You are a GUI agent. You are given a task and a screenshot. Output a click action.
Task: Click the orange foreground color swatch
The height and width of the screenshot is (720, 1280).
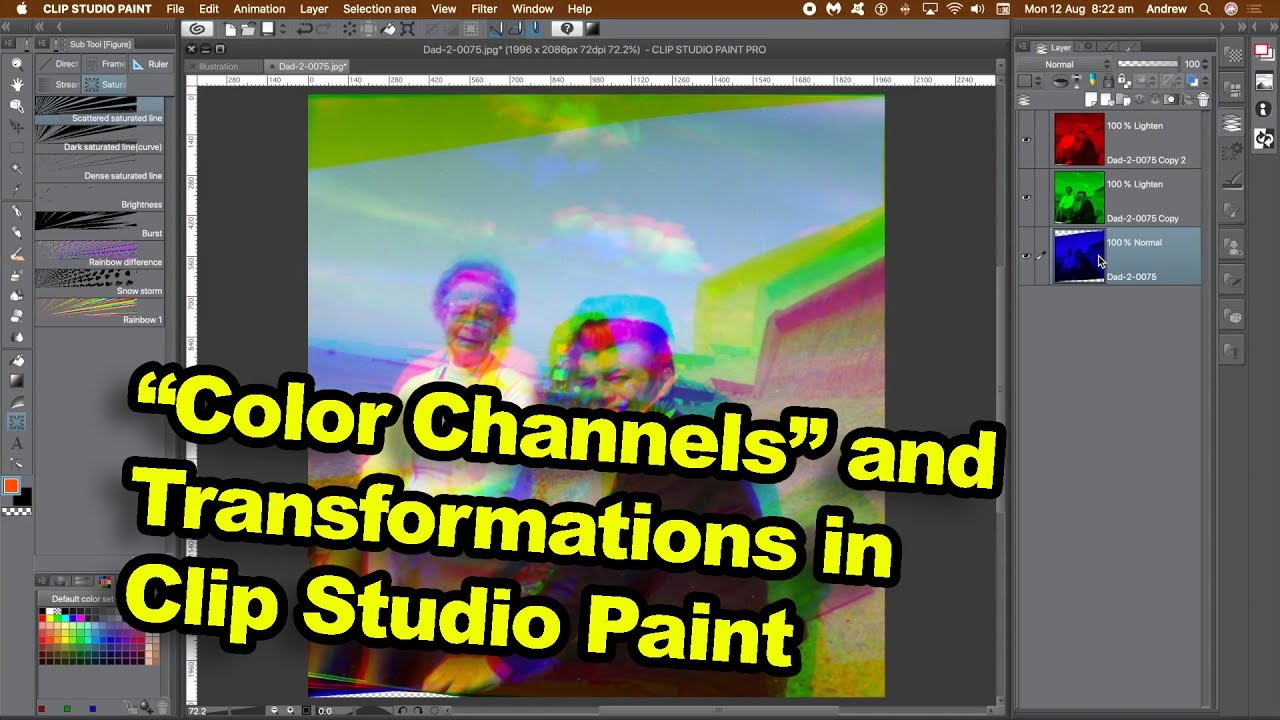coord(11,486)
